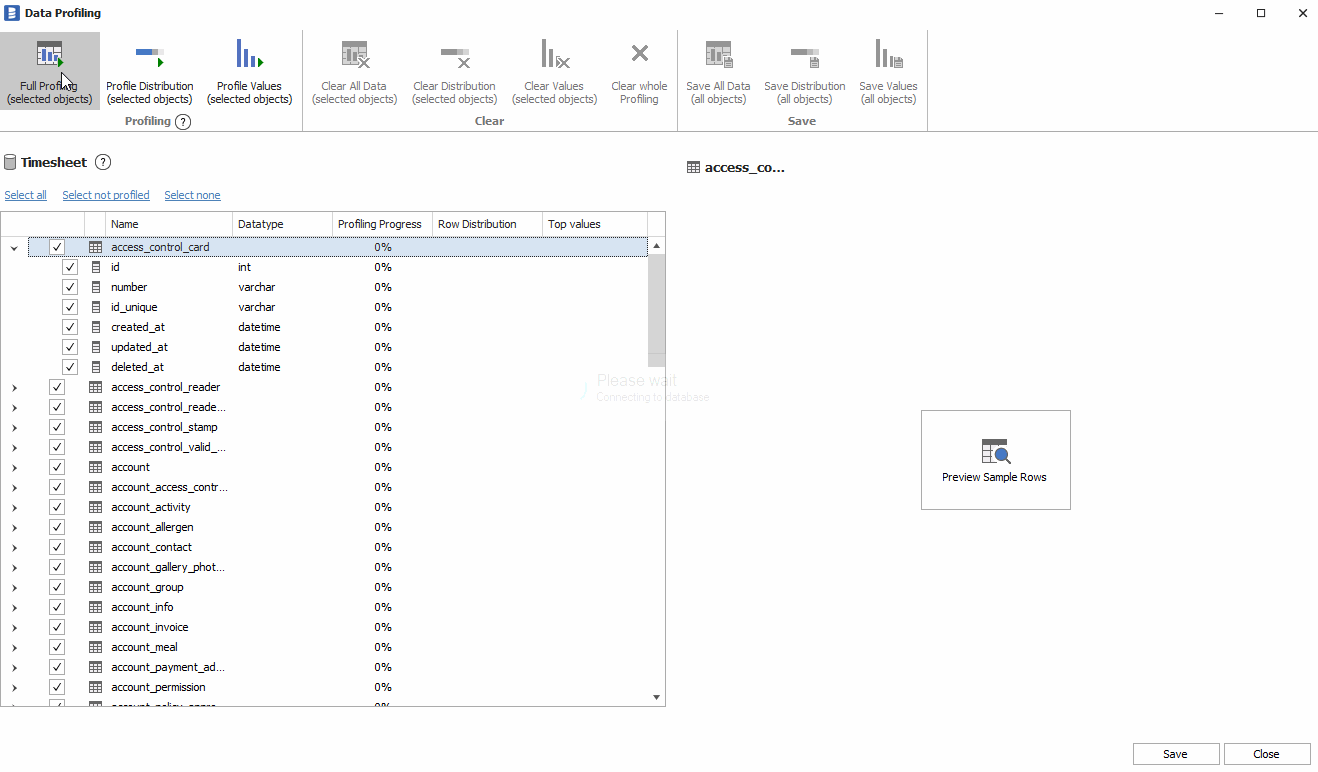Click Preview Sample Rows

[x=995, y=459]
